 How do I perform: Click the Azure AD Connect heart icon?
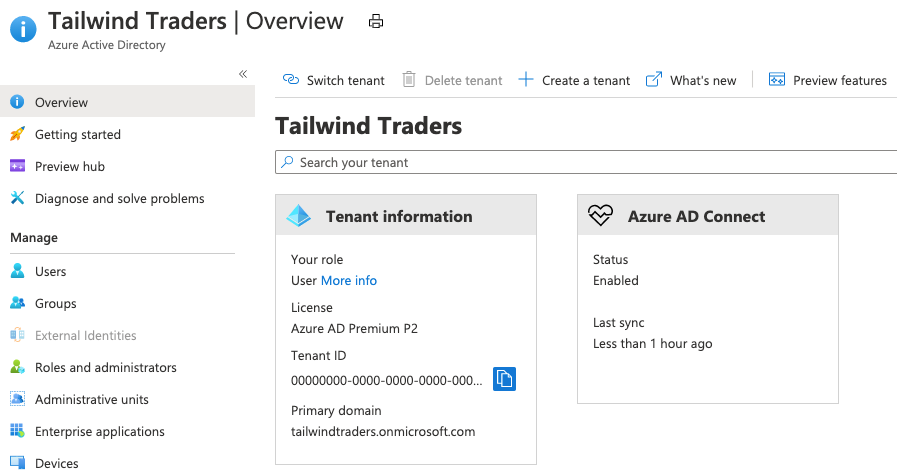(600, 216)
